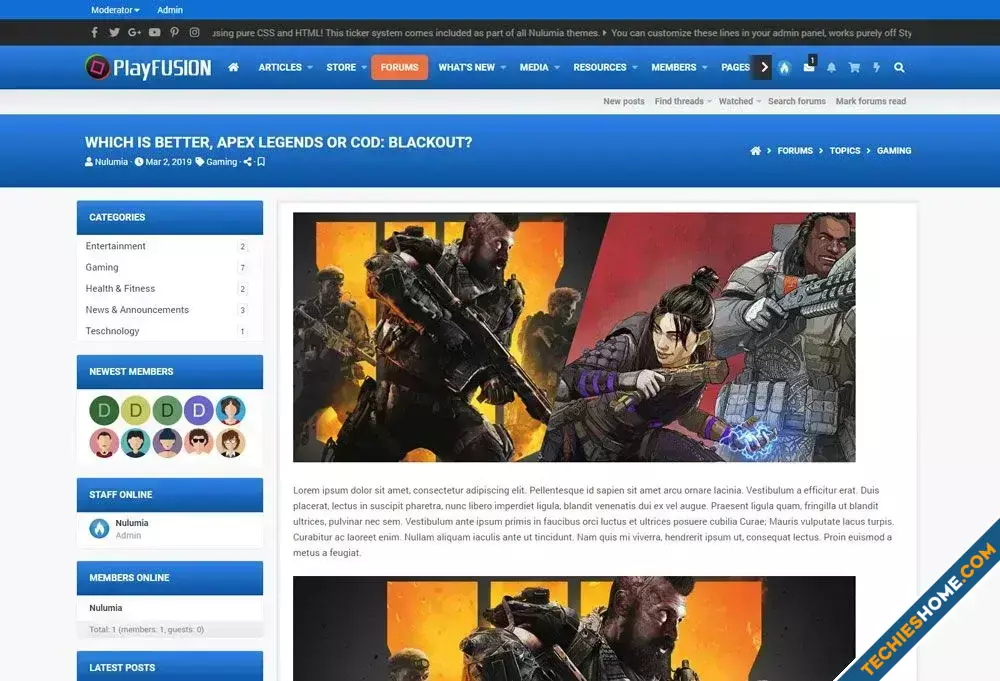The height and width of the screenshot is (681, 1000).
Task: Click Mark forums read
Action: (x=871, y=101)
